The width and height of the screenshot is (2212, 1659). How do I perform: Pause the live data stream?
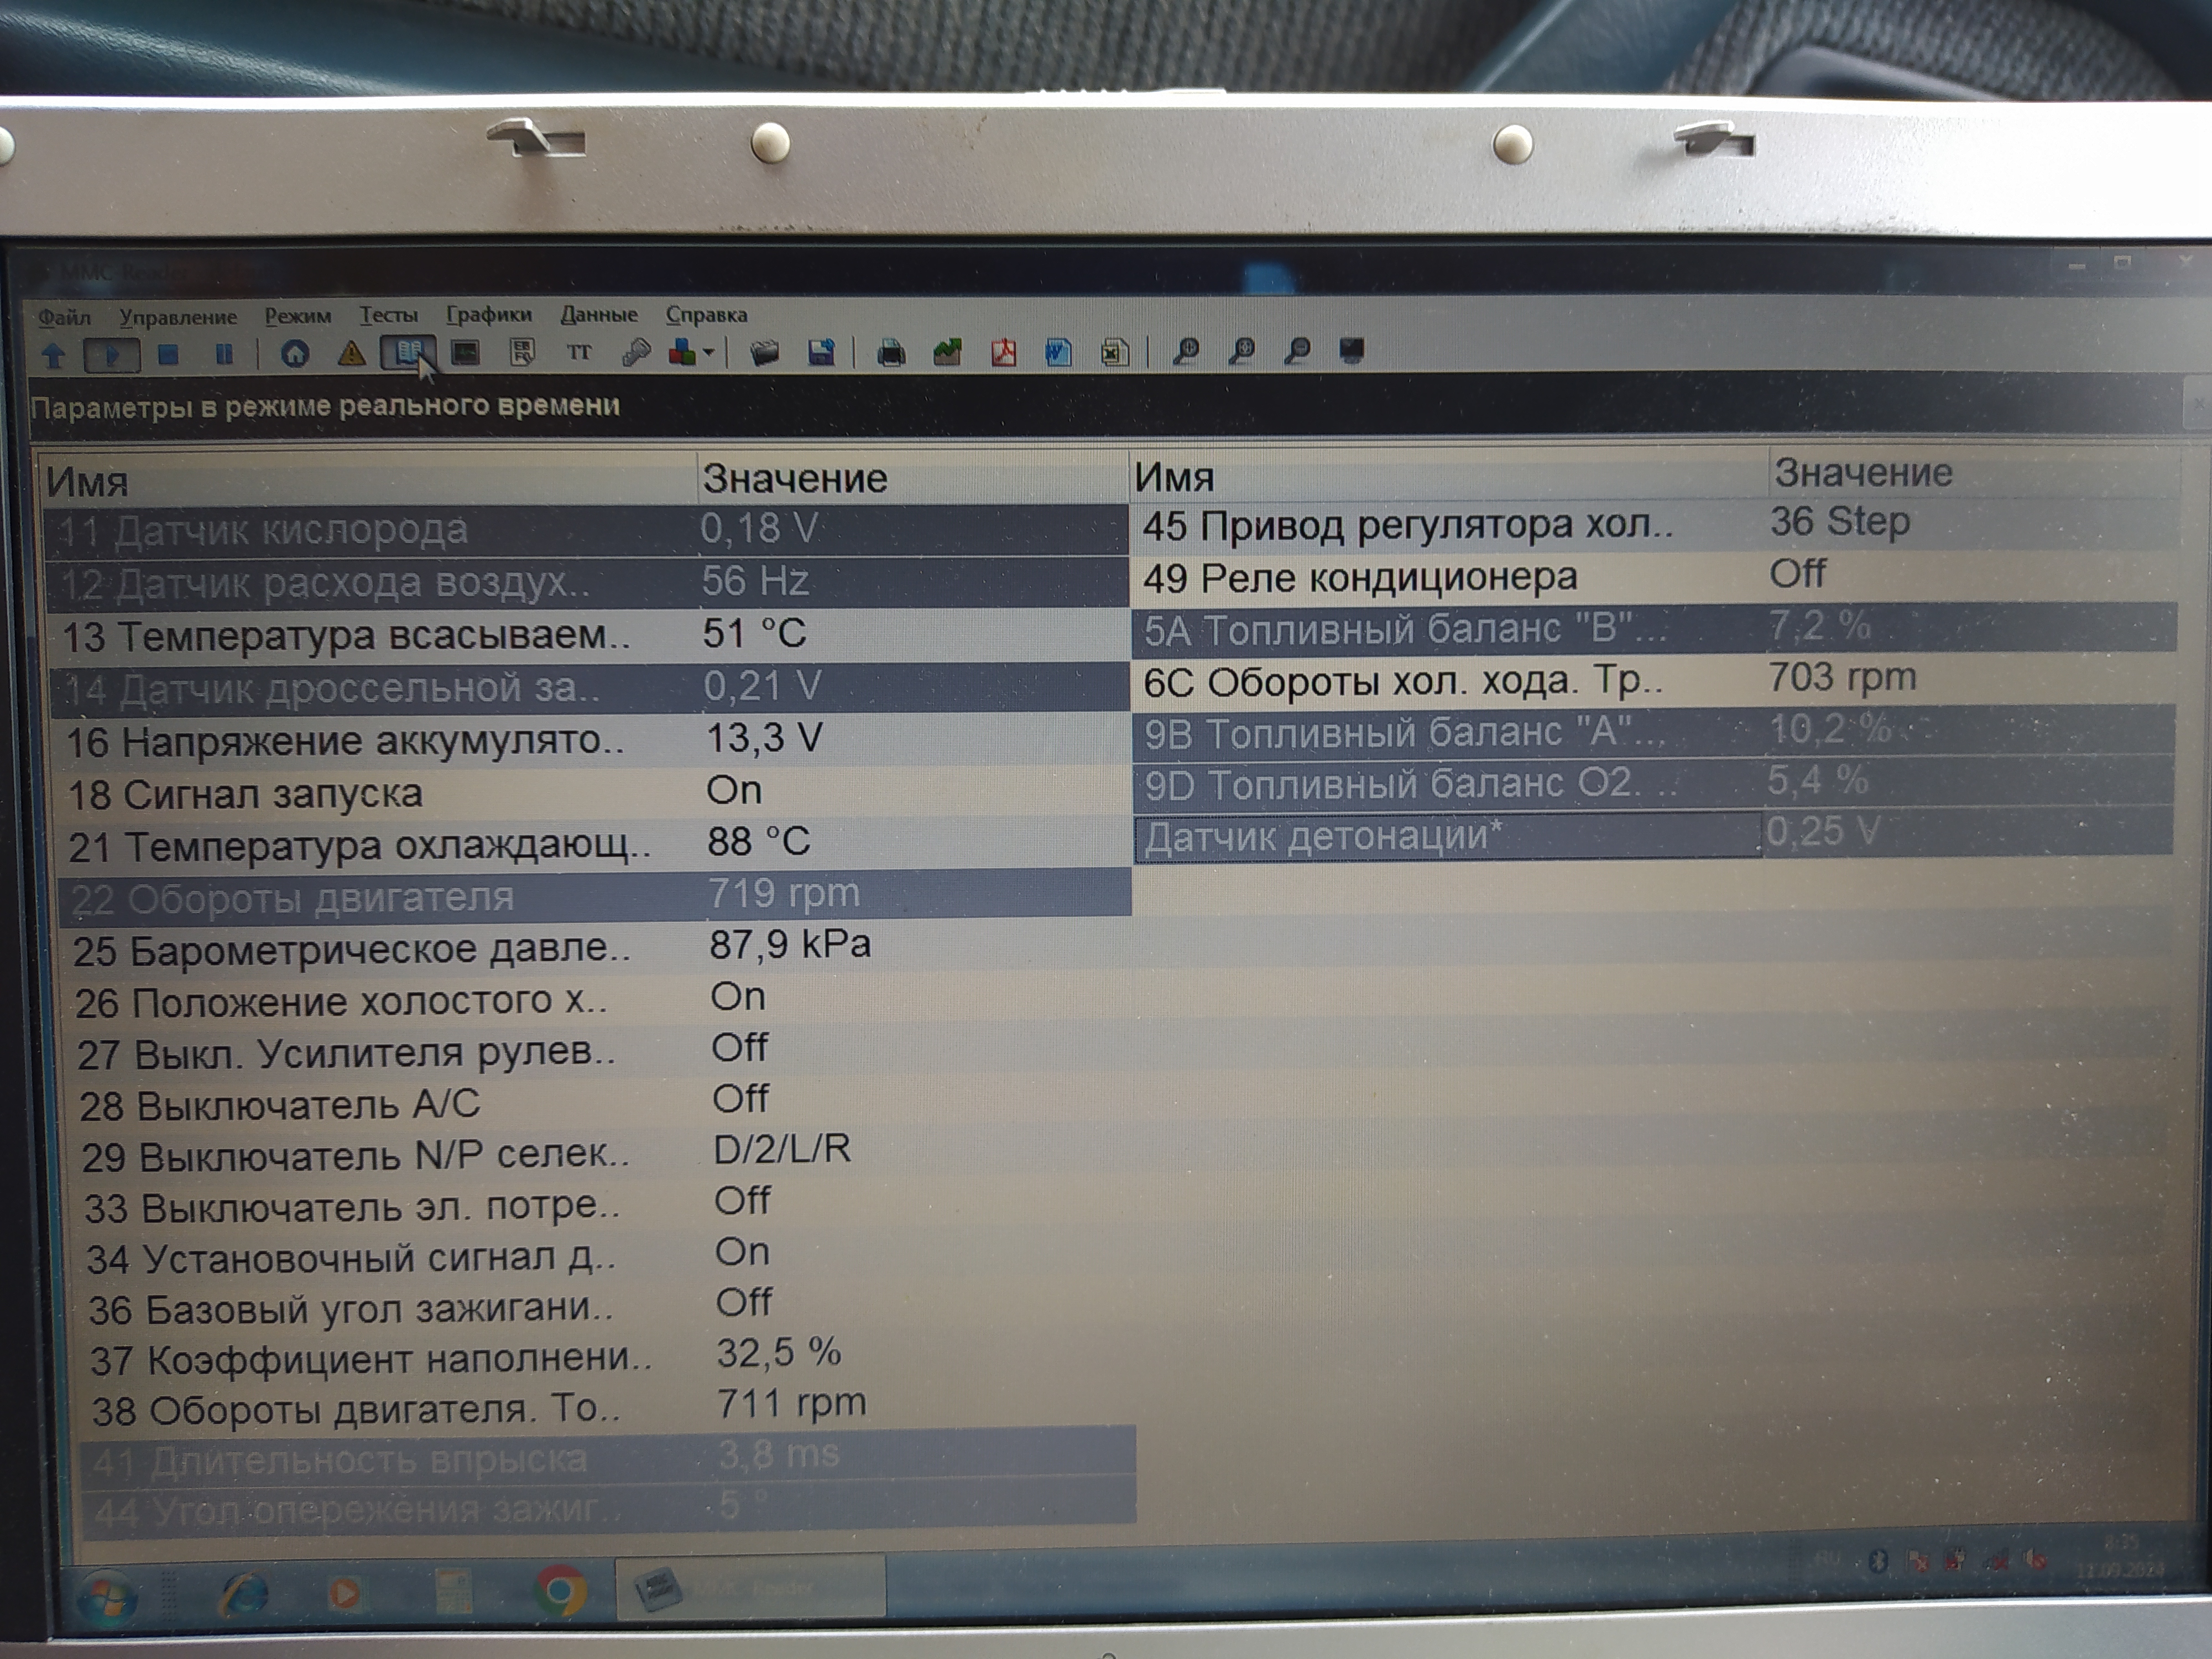click(224, 354)
